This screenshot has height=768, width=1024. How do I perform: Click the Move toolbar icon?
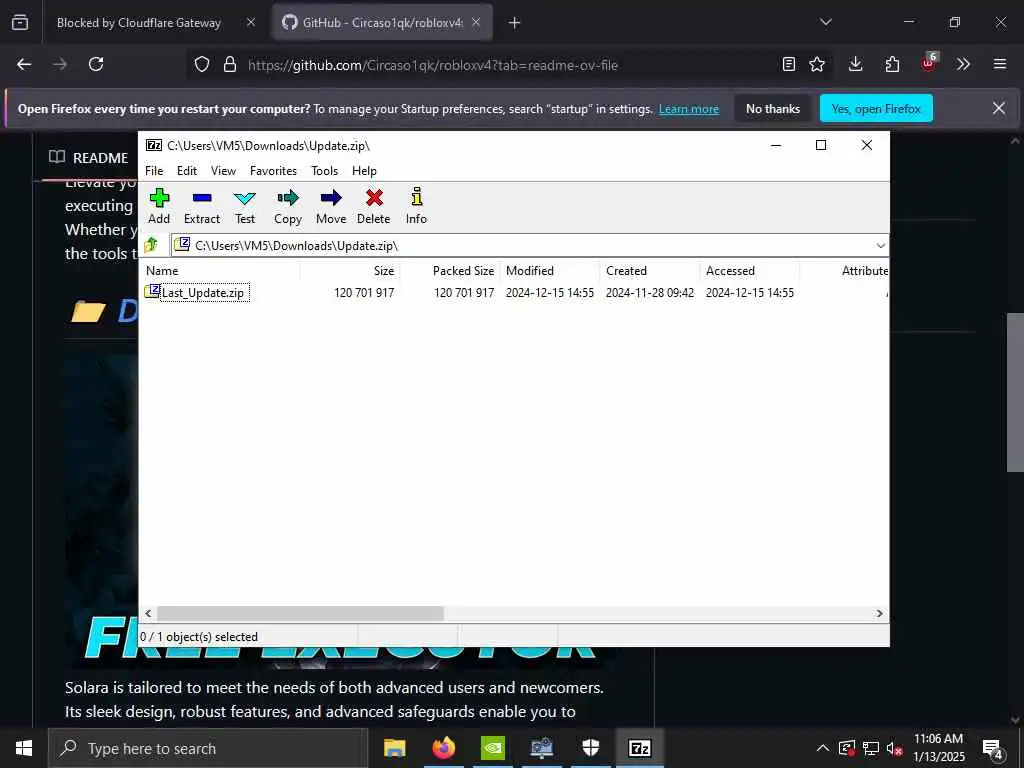pyautogui.click(x=331, y=206)
